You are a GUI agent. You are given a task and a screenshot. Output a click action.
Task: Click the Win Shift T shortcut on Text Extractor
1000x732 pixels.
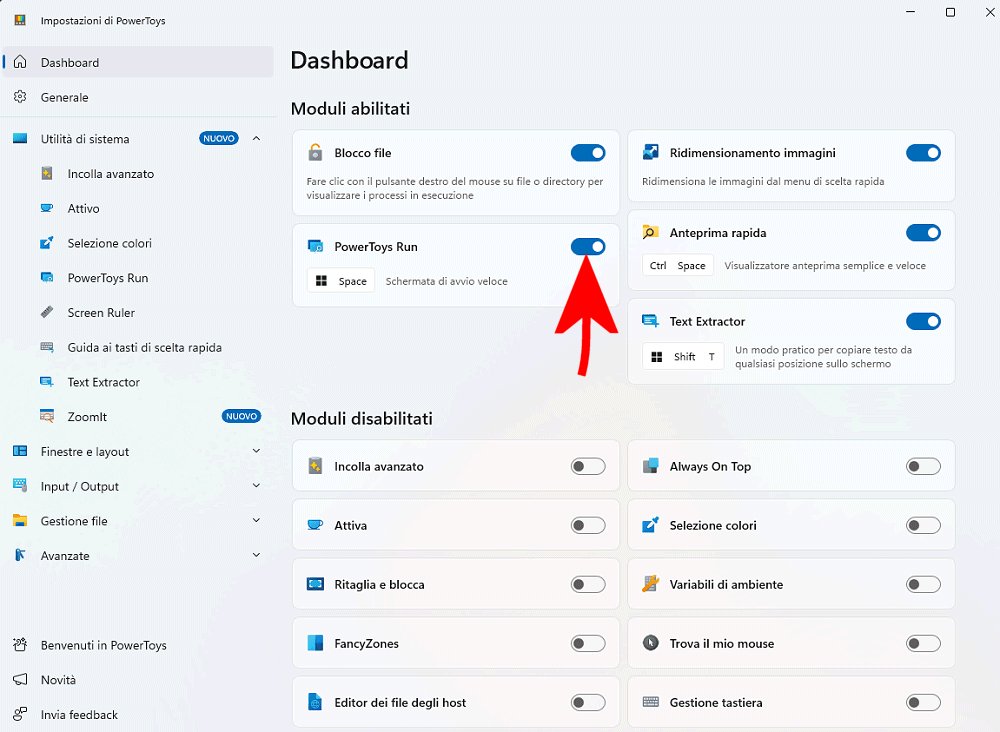point(683,356)
